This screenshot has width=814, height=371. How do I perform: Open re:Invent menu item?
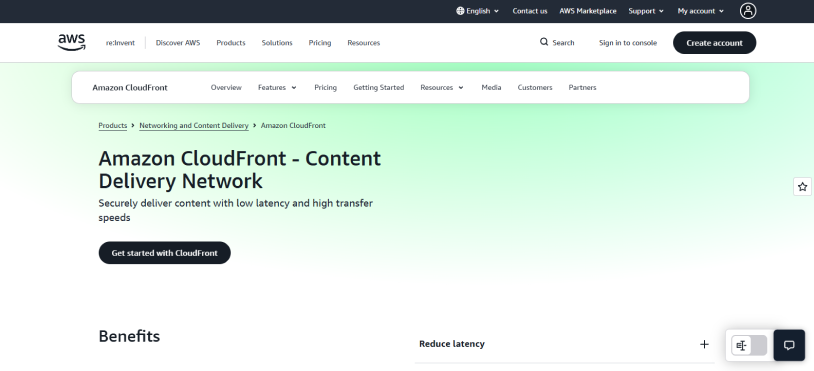pos(120,43)
